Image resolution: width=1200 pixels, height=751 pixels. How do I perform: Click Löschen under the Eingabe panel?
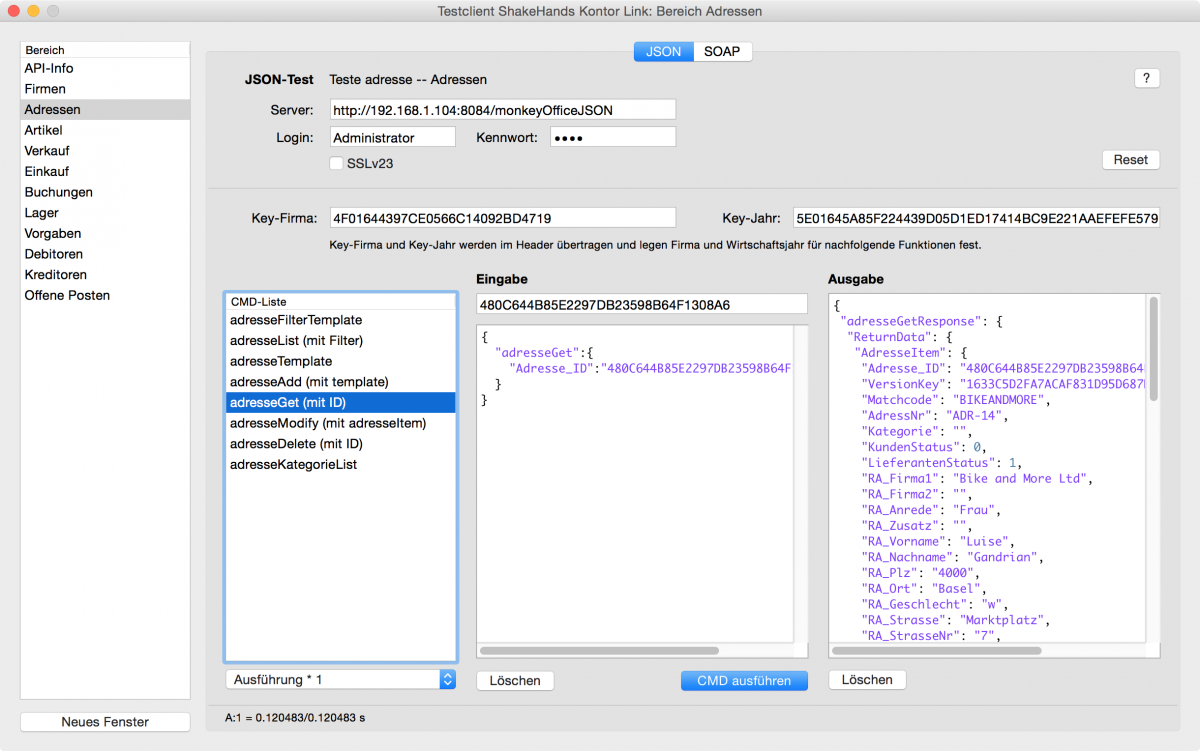pos(514,680)
